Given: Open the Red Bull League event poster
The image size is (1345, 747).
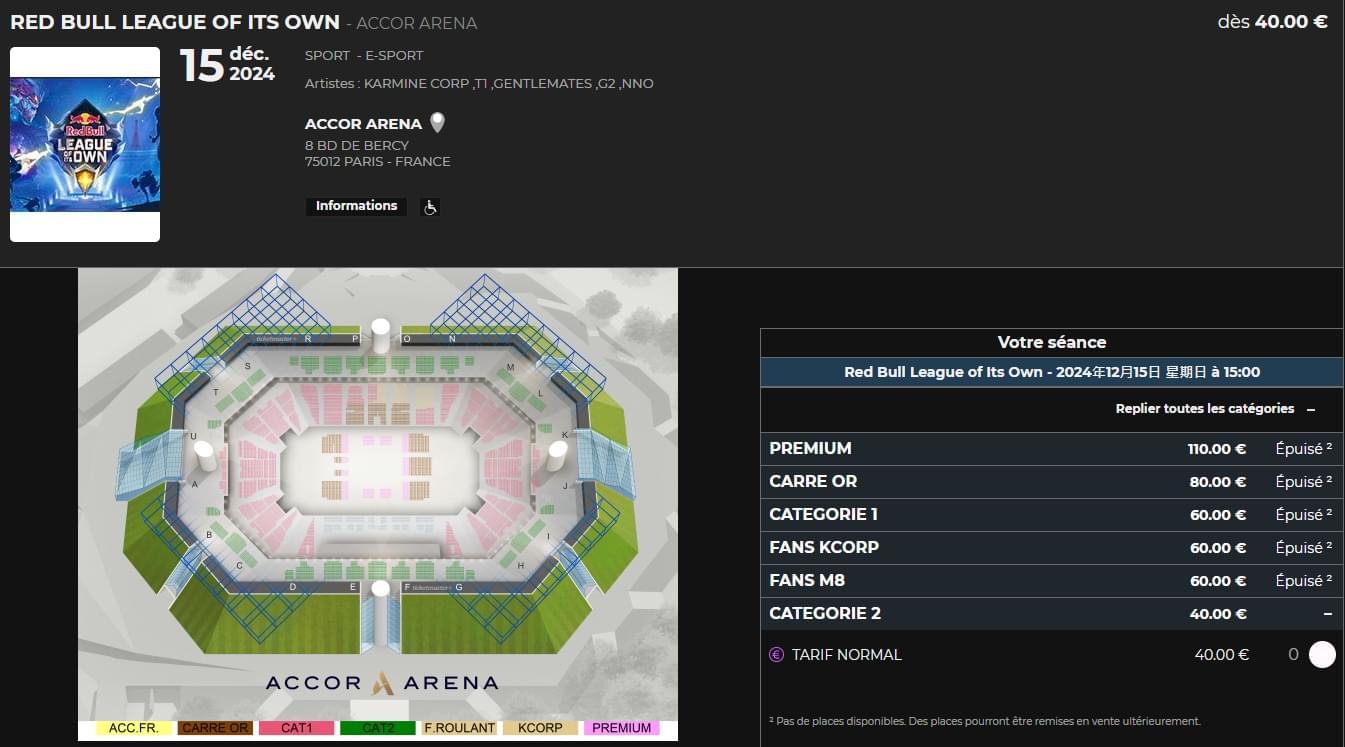Looking at the screenshot, I should point(85,144).
